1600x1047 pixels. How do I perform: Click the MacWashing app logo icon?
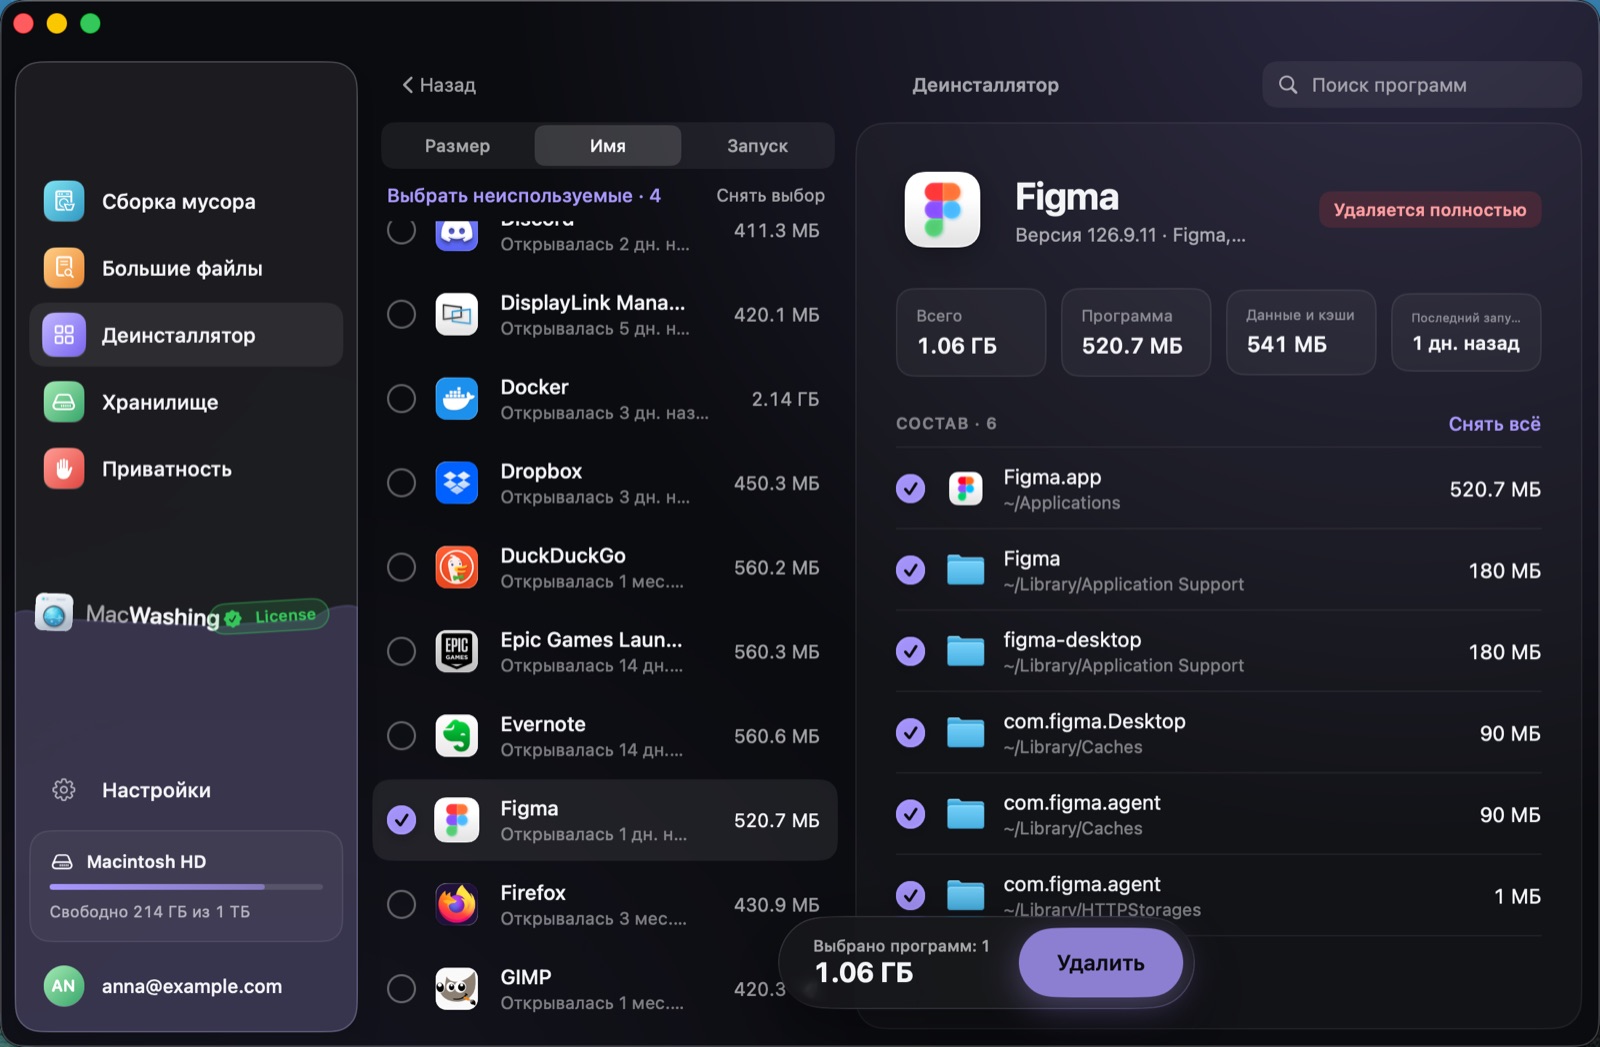[54, 613]
